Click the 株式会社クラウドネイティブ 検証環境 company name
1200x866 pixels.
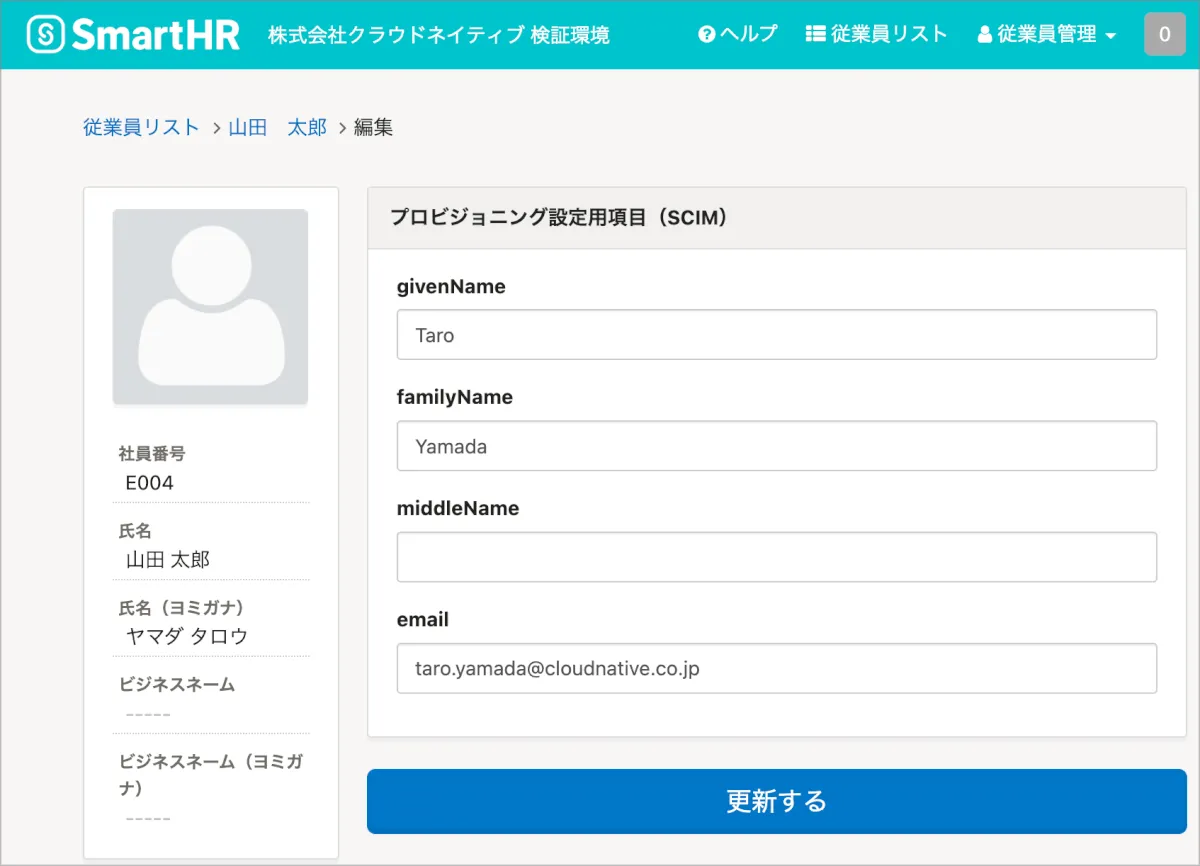tap(438, 35)
